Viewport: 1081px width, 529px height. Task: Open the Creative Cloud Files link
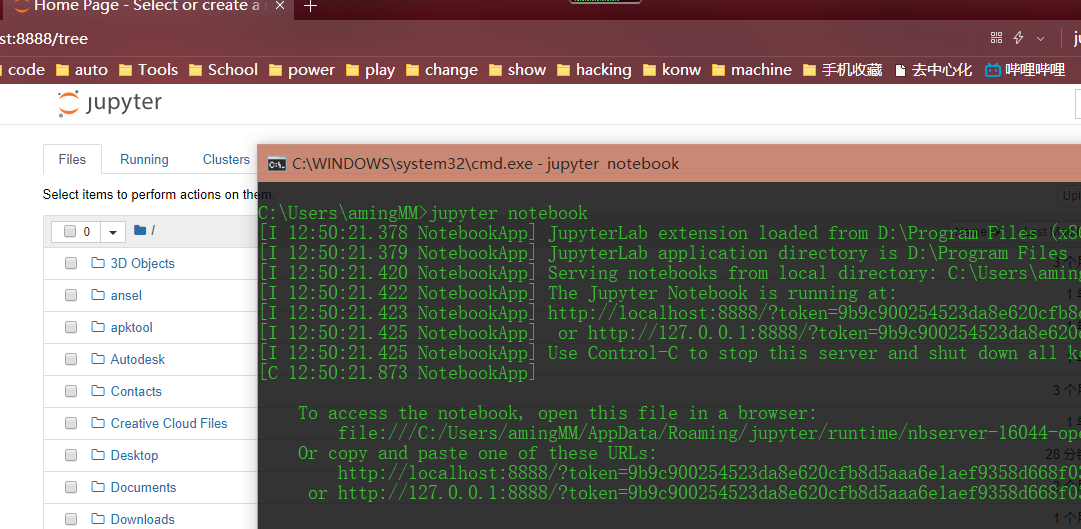(169, 423)
